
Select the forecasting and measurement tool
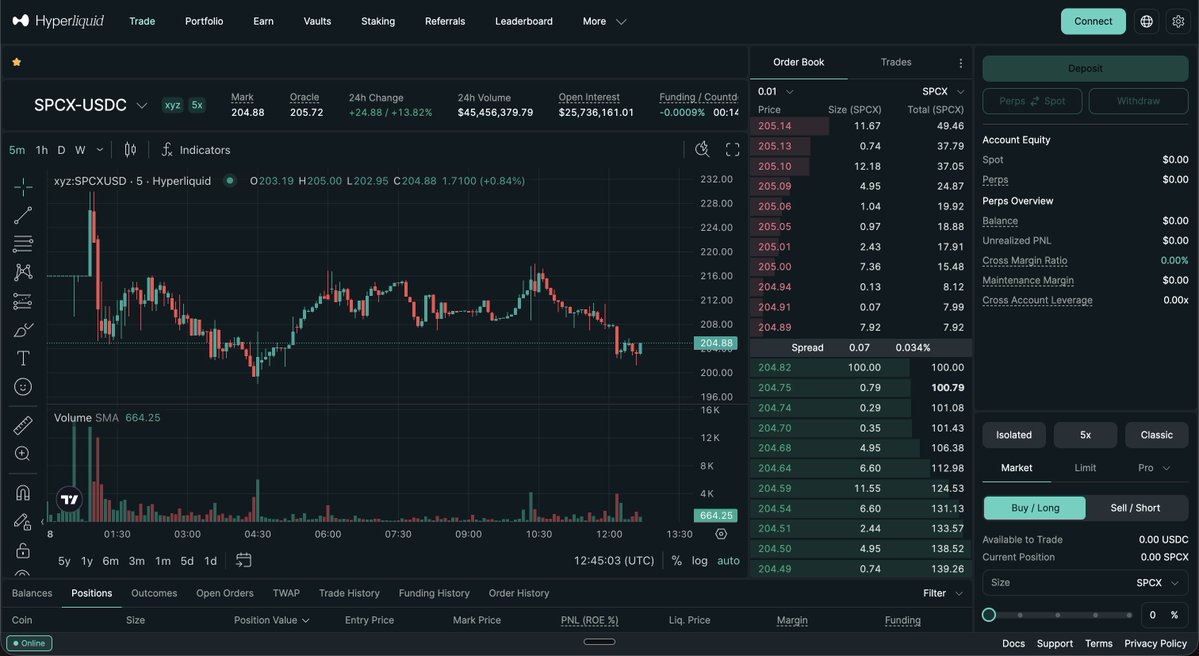pyautogui.click(x=23, y=301)
